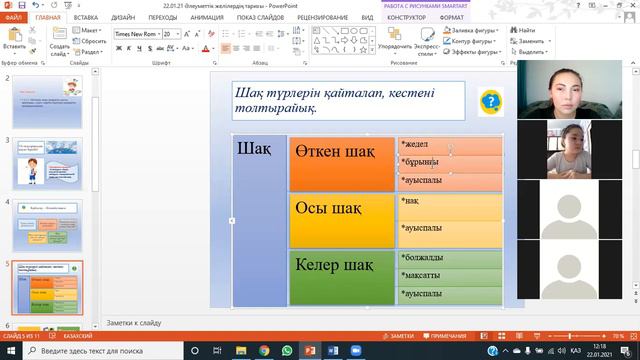This screenshot has width=640, height=360.
Task: Open Контур фигуры outline dropdown
Action: tap(470, 41)
